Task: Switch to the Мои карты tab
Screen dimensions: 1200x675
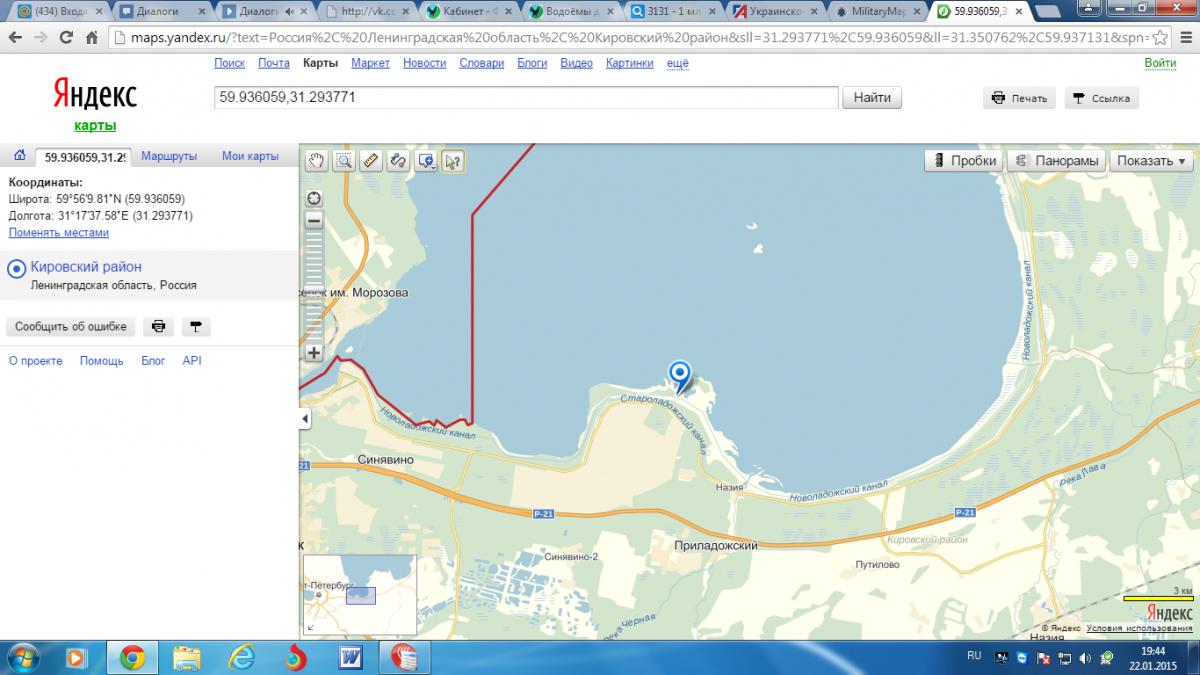Action: pos(250,157)
